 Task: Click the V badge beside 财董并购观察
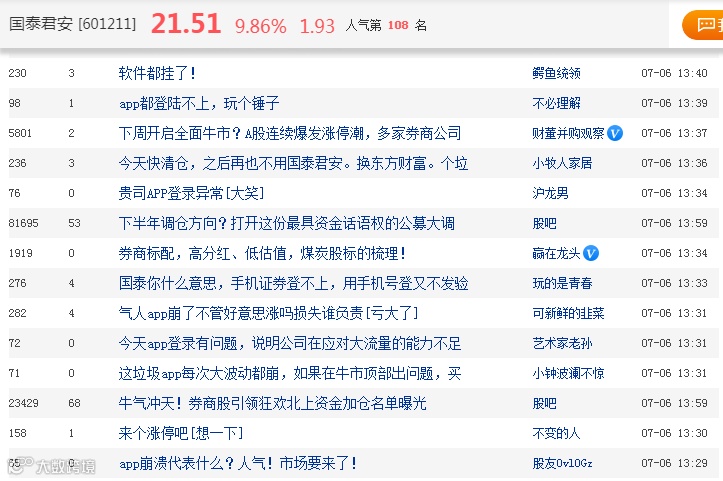click(x=615, y=133)
